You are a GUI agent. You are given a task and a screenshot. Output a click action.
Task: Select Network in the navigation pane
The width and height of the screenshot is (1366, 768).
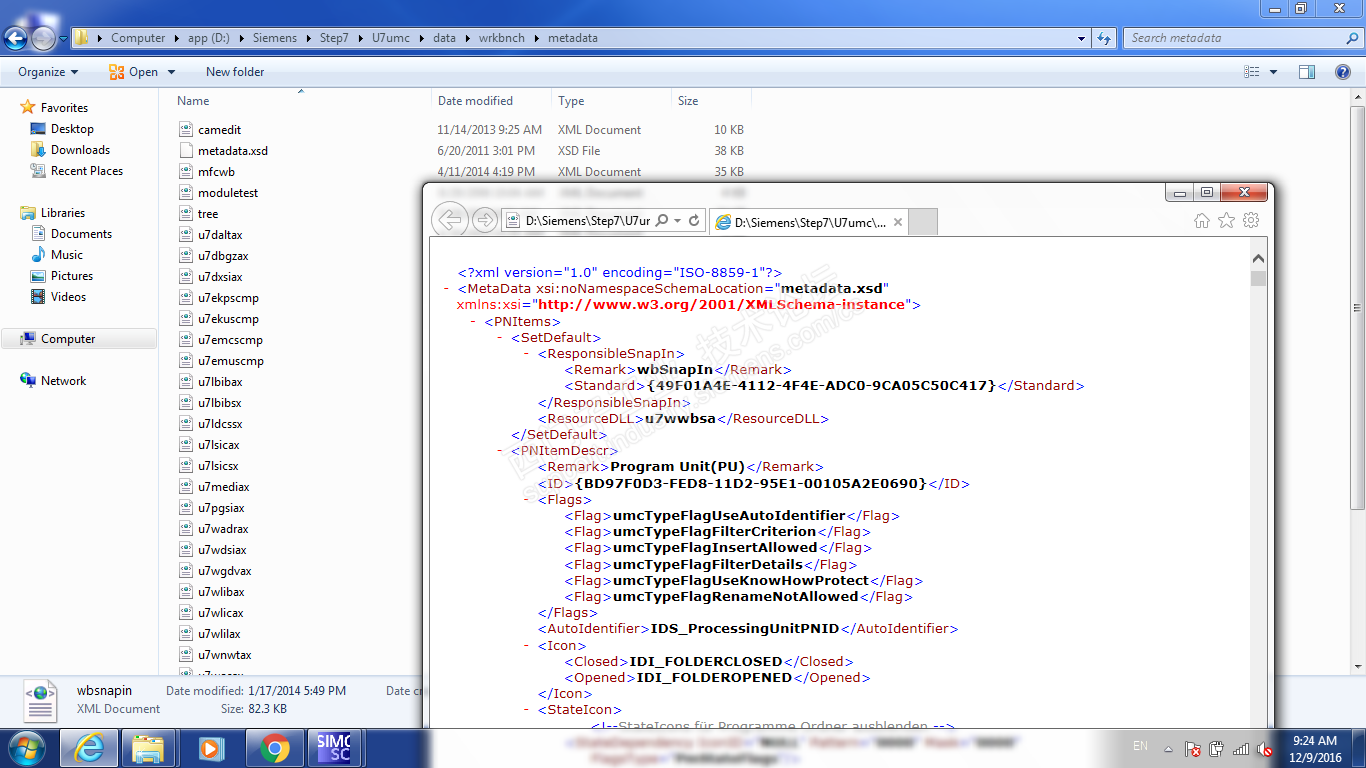[x=63, y=381]
